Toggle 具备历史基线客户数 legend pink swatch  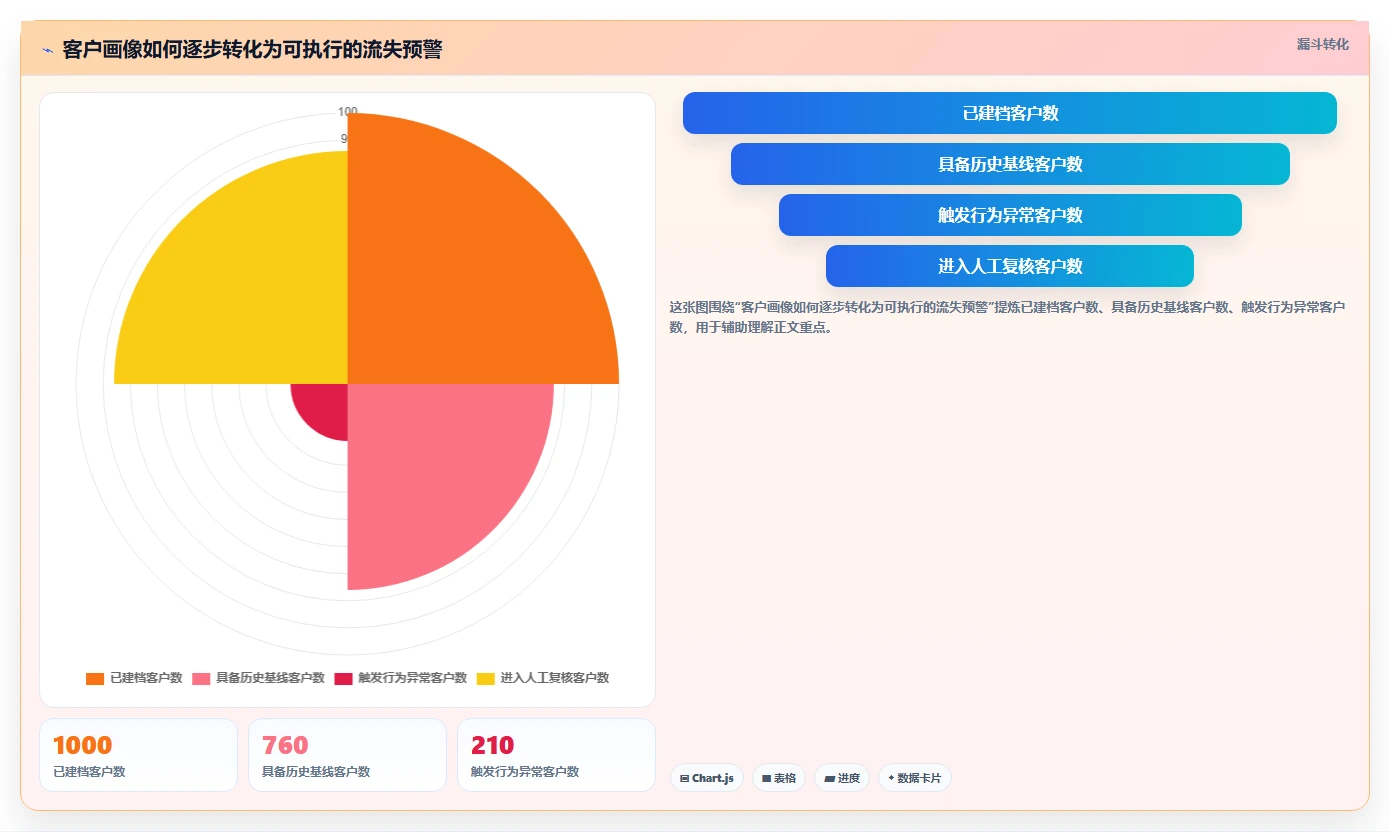point(201,678)
